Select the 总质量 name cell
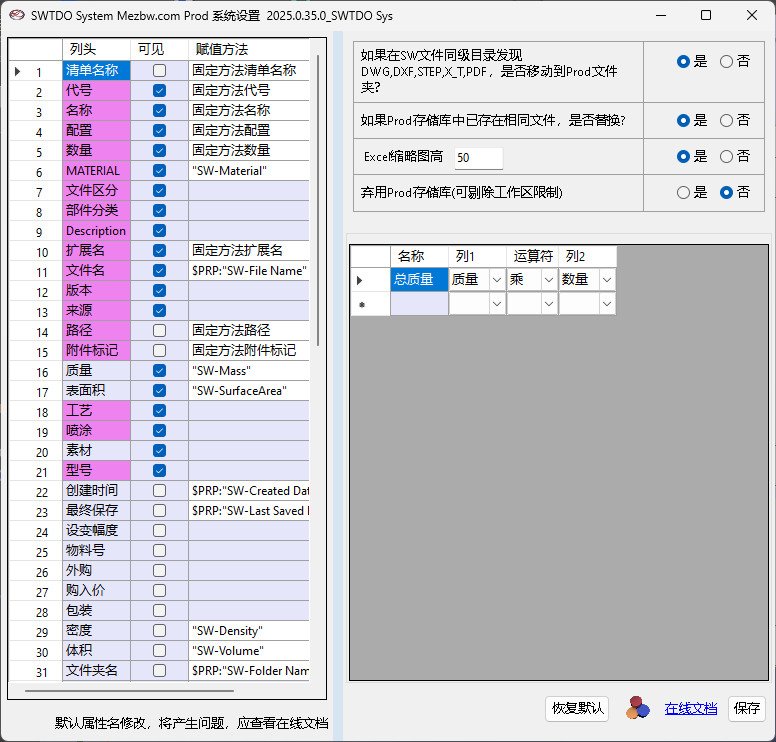Screen dimensions: 776x742 [x=419, y=280]
